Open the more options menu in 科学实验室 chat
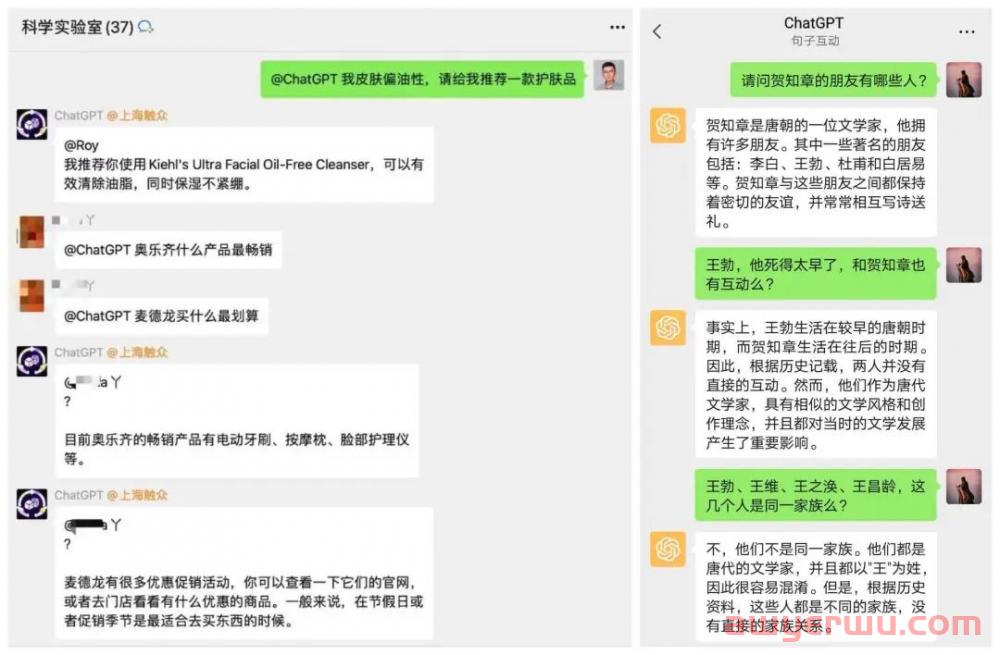 617,27
